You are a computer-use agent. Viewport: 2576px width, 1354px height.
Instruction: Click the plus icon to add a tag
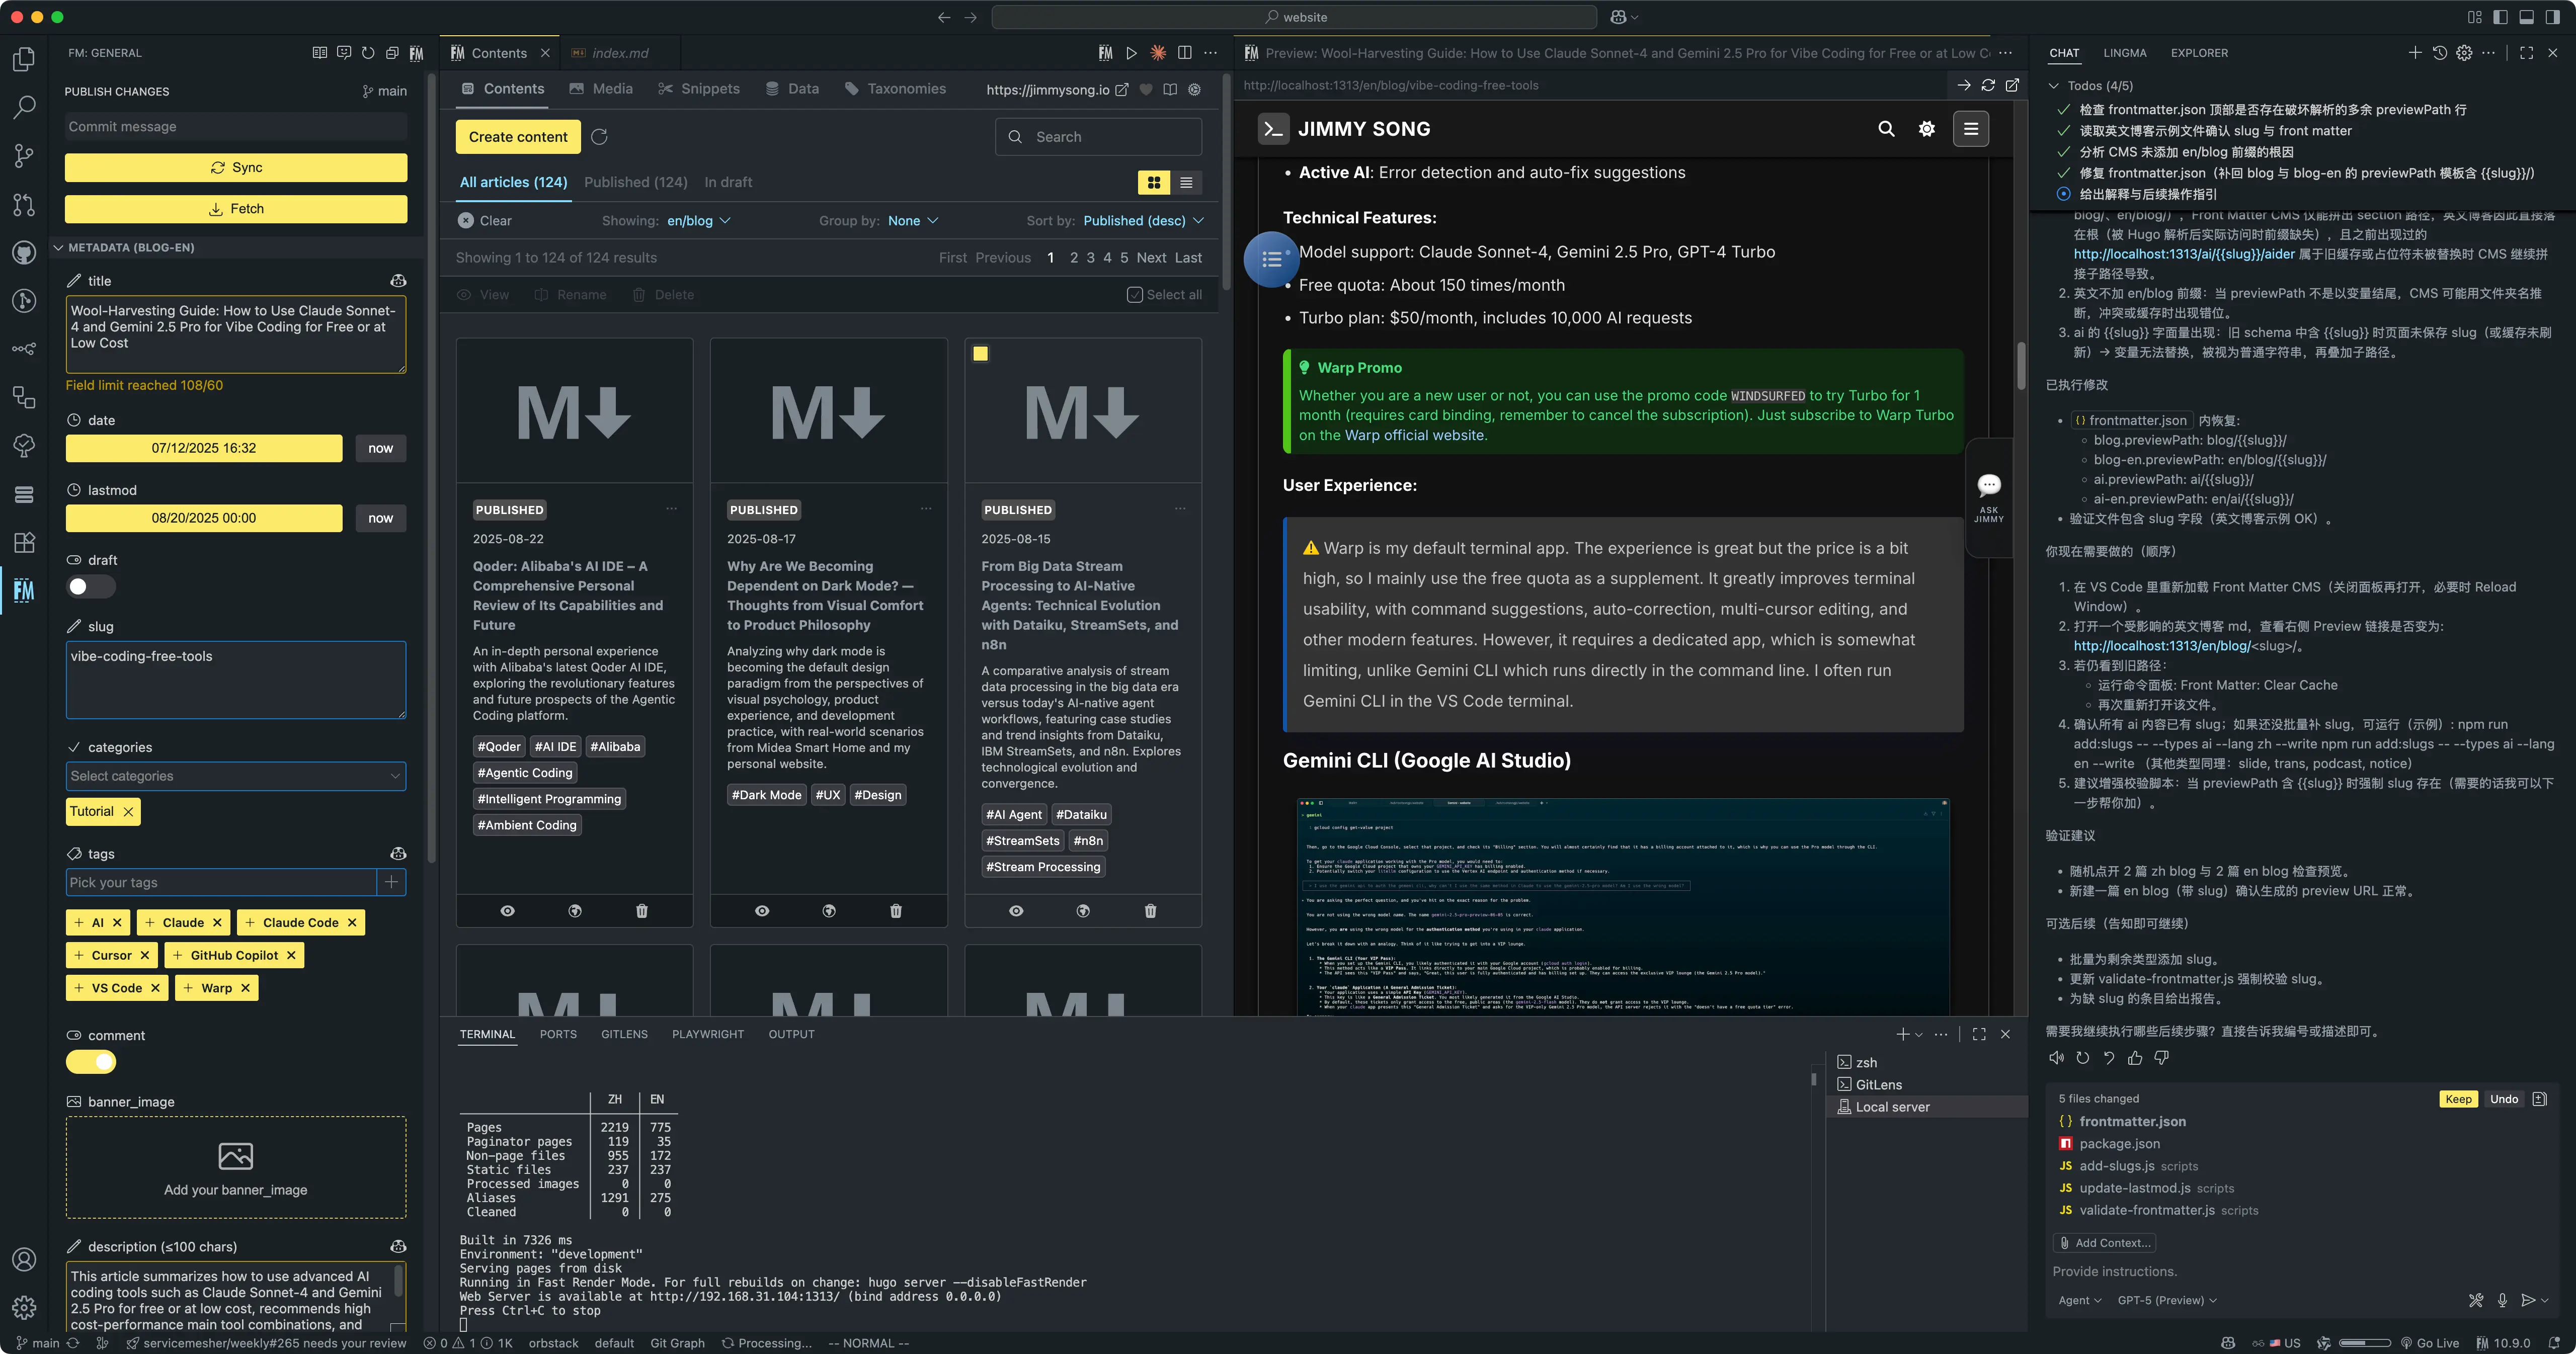pos(392,882)
